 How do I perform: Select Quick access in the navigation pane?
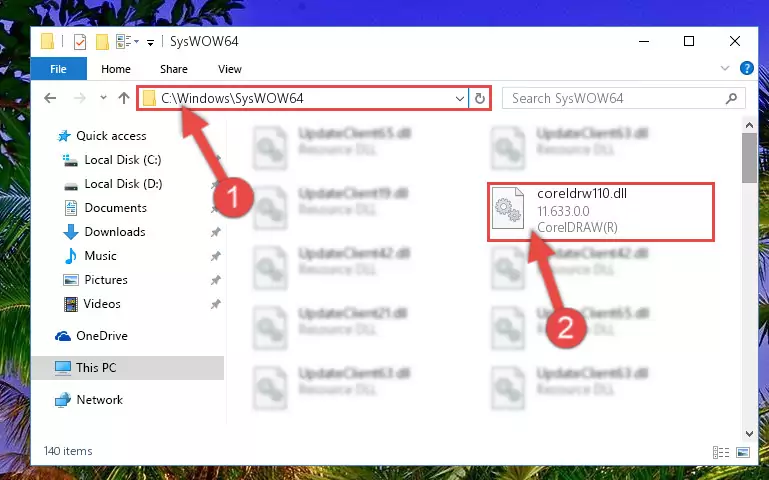111,136
